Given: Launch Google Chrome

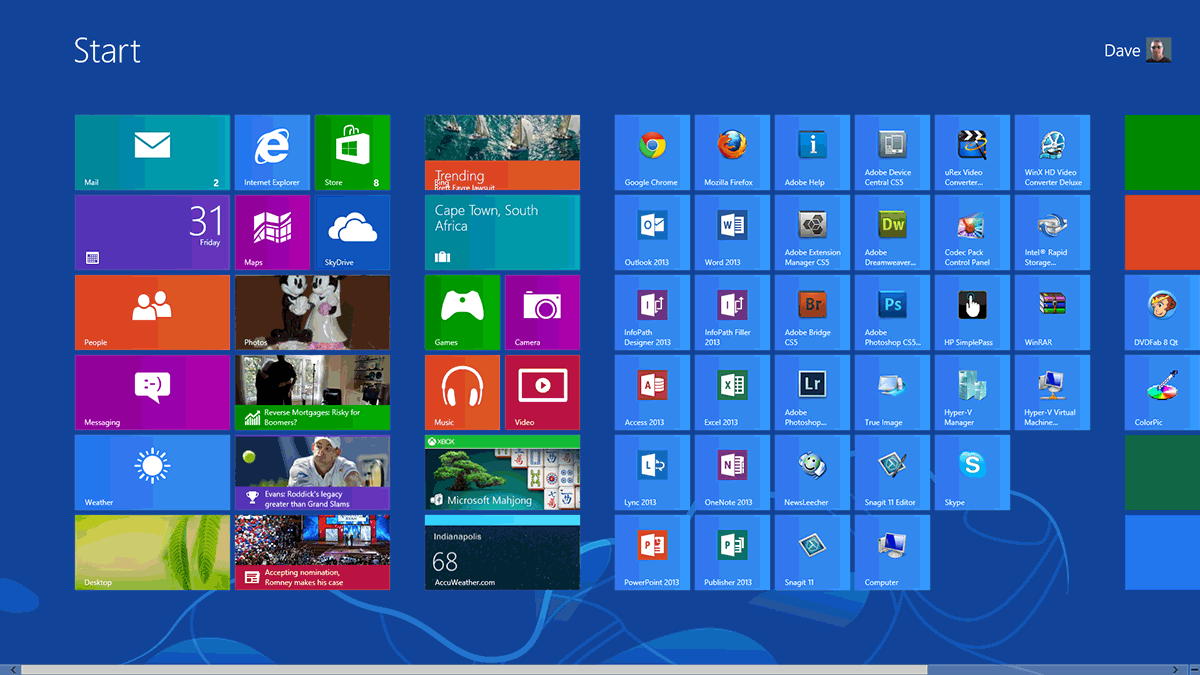Looking at the screenshot, I should (652, 152).
